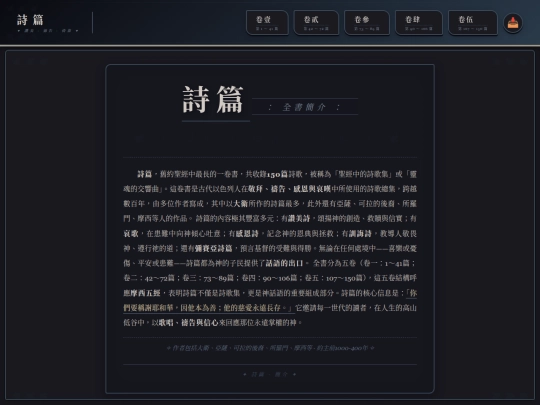Viewport: 540px width, 405px height.
Task: Click the bold phrase 話語的出口
Action: click(284, 263)
